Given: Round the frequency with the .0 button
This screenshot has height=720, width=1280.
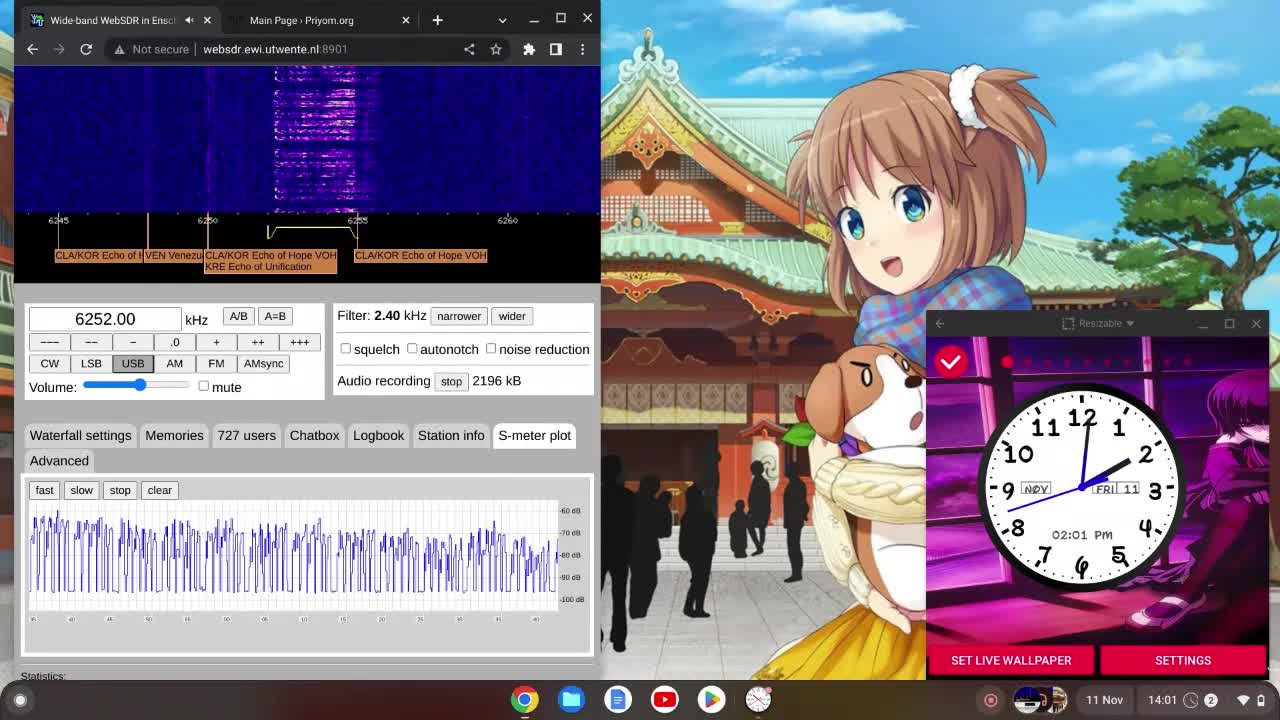Looking at the screenshot, I should [174, 342].
